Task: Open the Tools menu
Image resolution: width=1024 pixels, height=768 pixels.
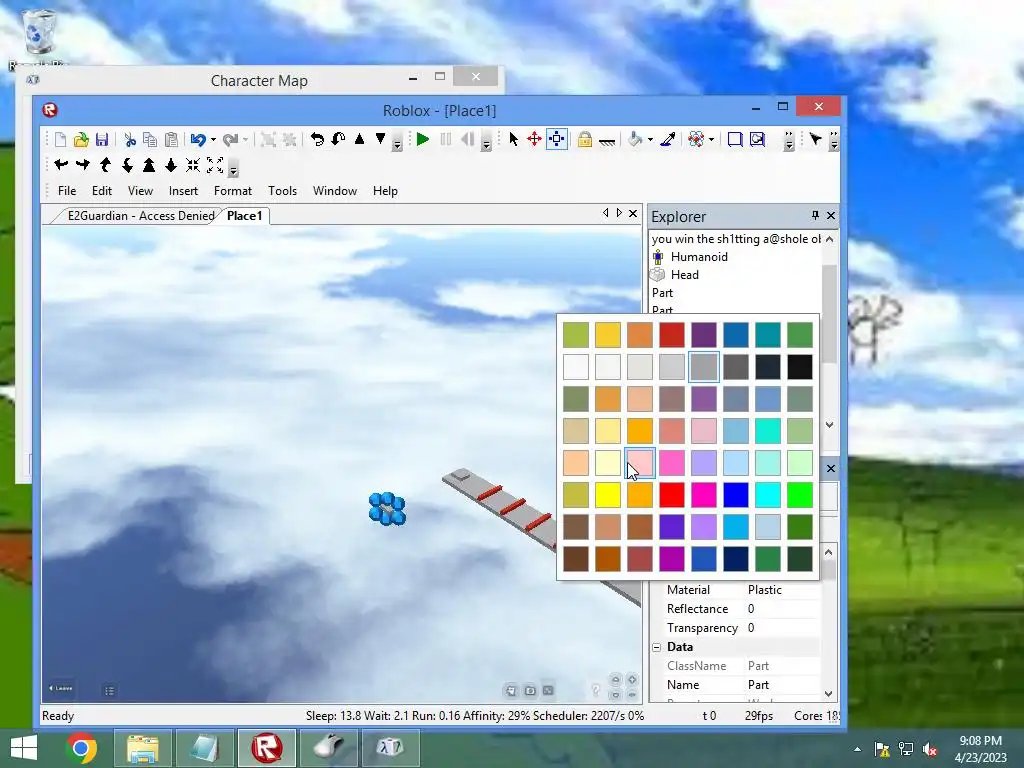Action: click(x=282, y=191)
